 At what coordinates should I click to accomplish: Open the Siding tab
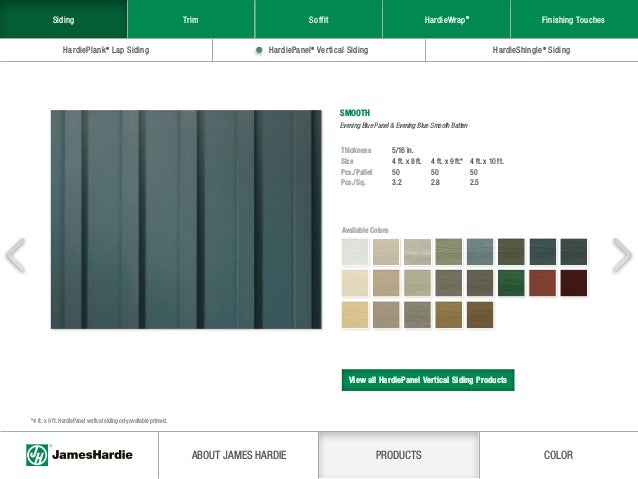click(x=63, y=19)
